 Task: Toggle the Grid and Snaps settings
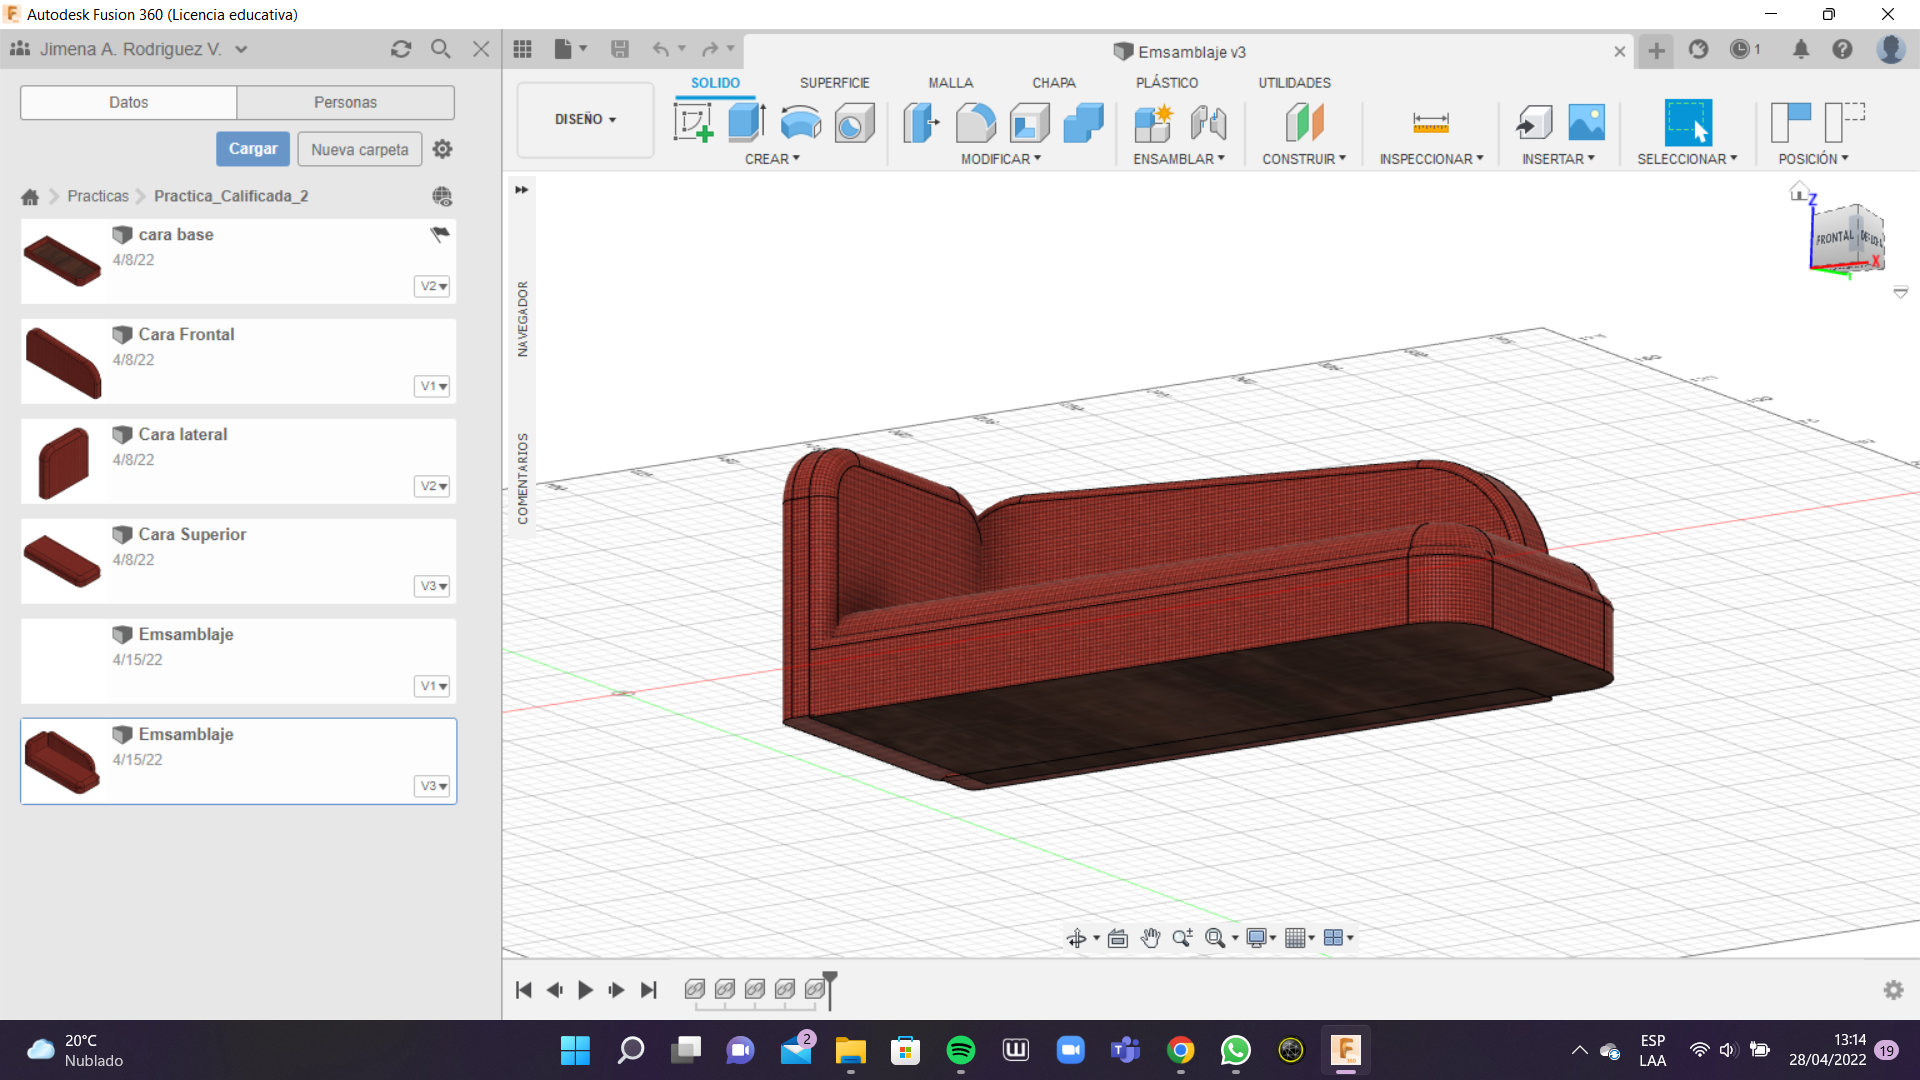tap(1299, 938)
